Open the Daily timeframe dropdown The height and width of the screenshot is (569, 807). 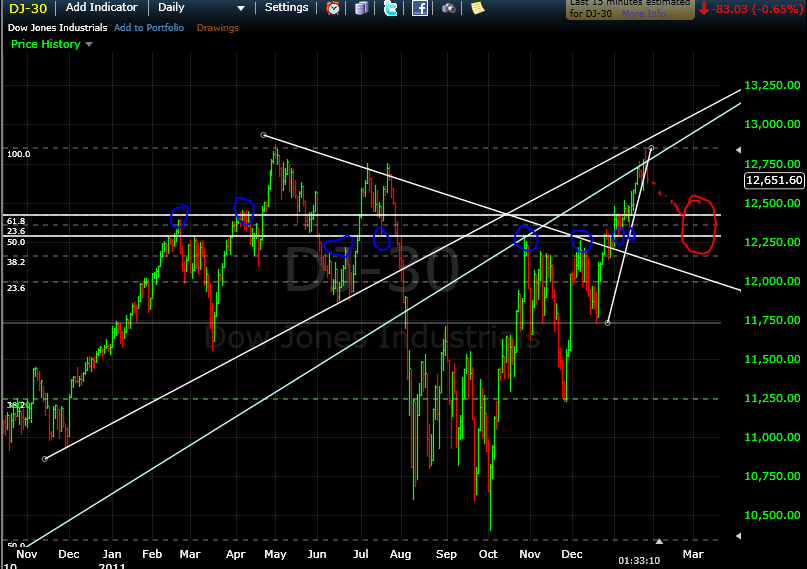point(201,7)
